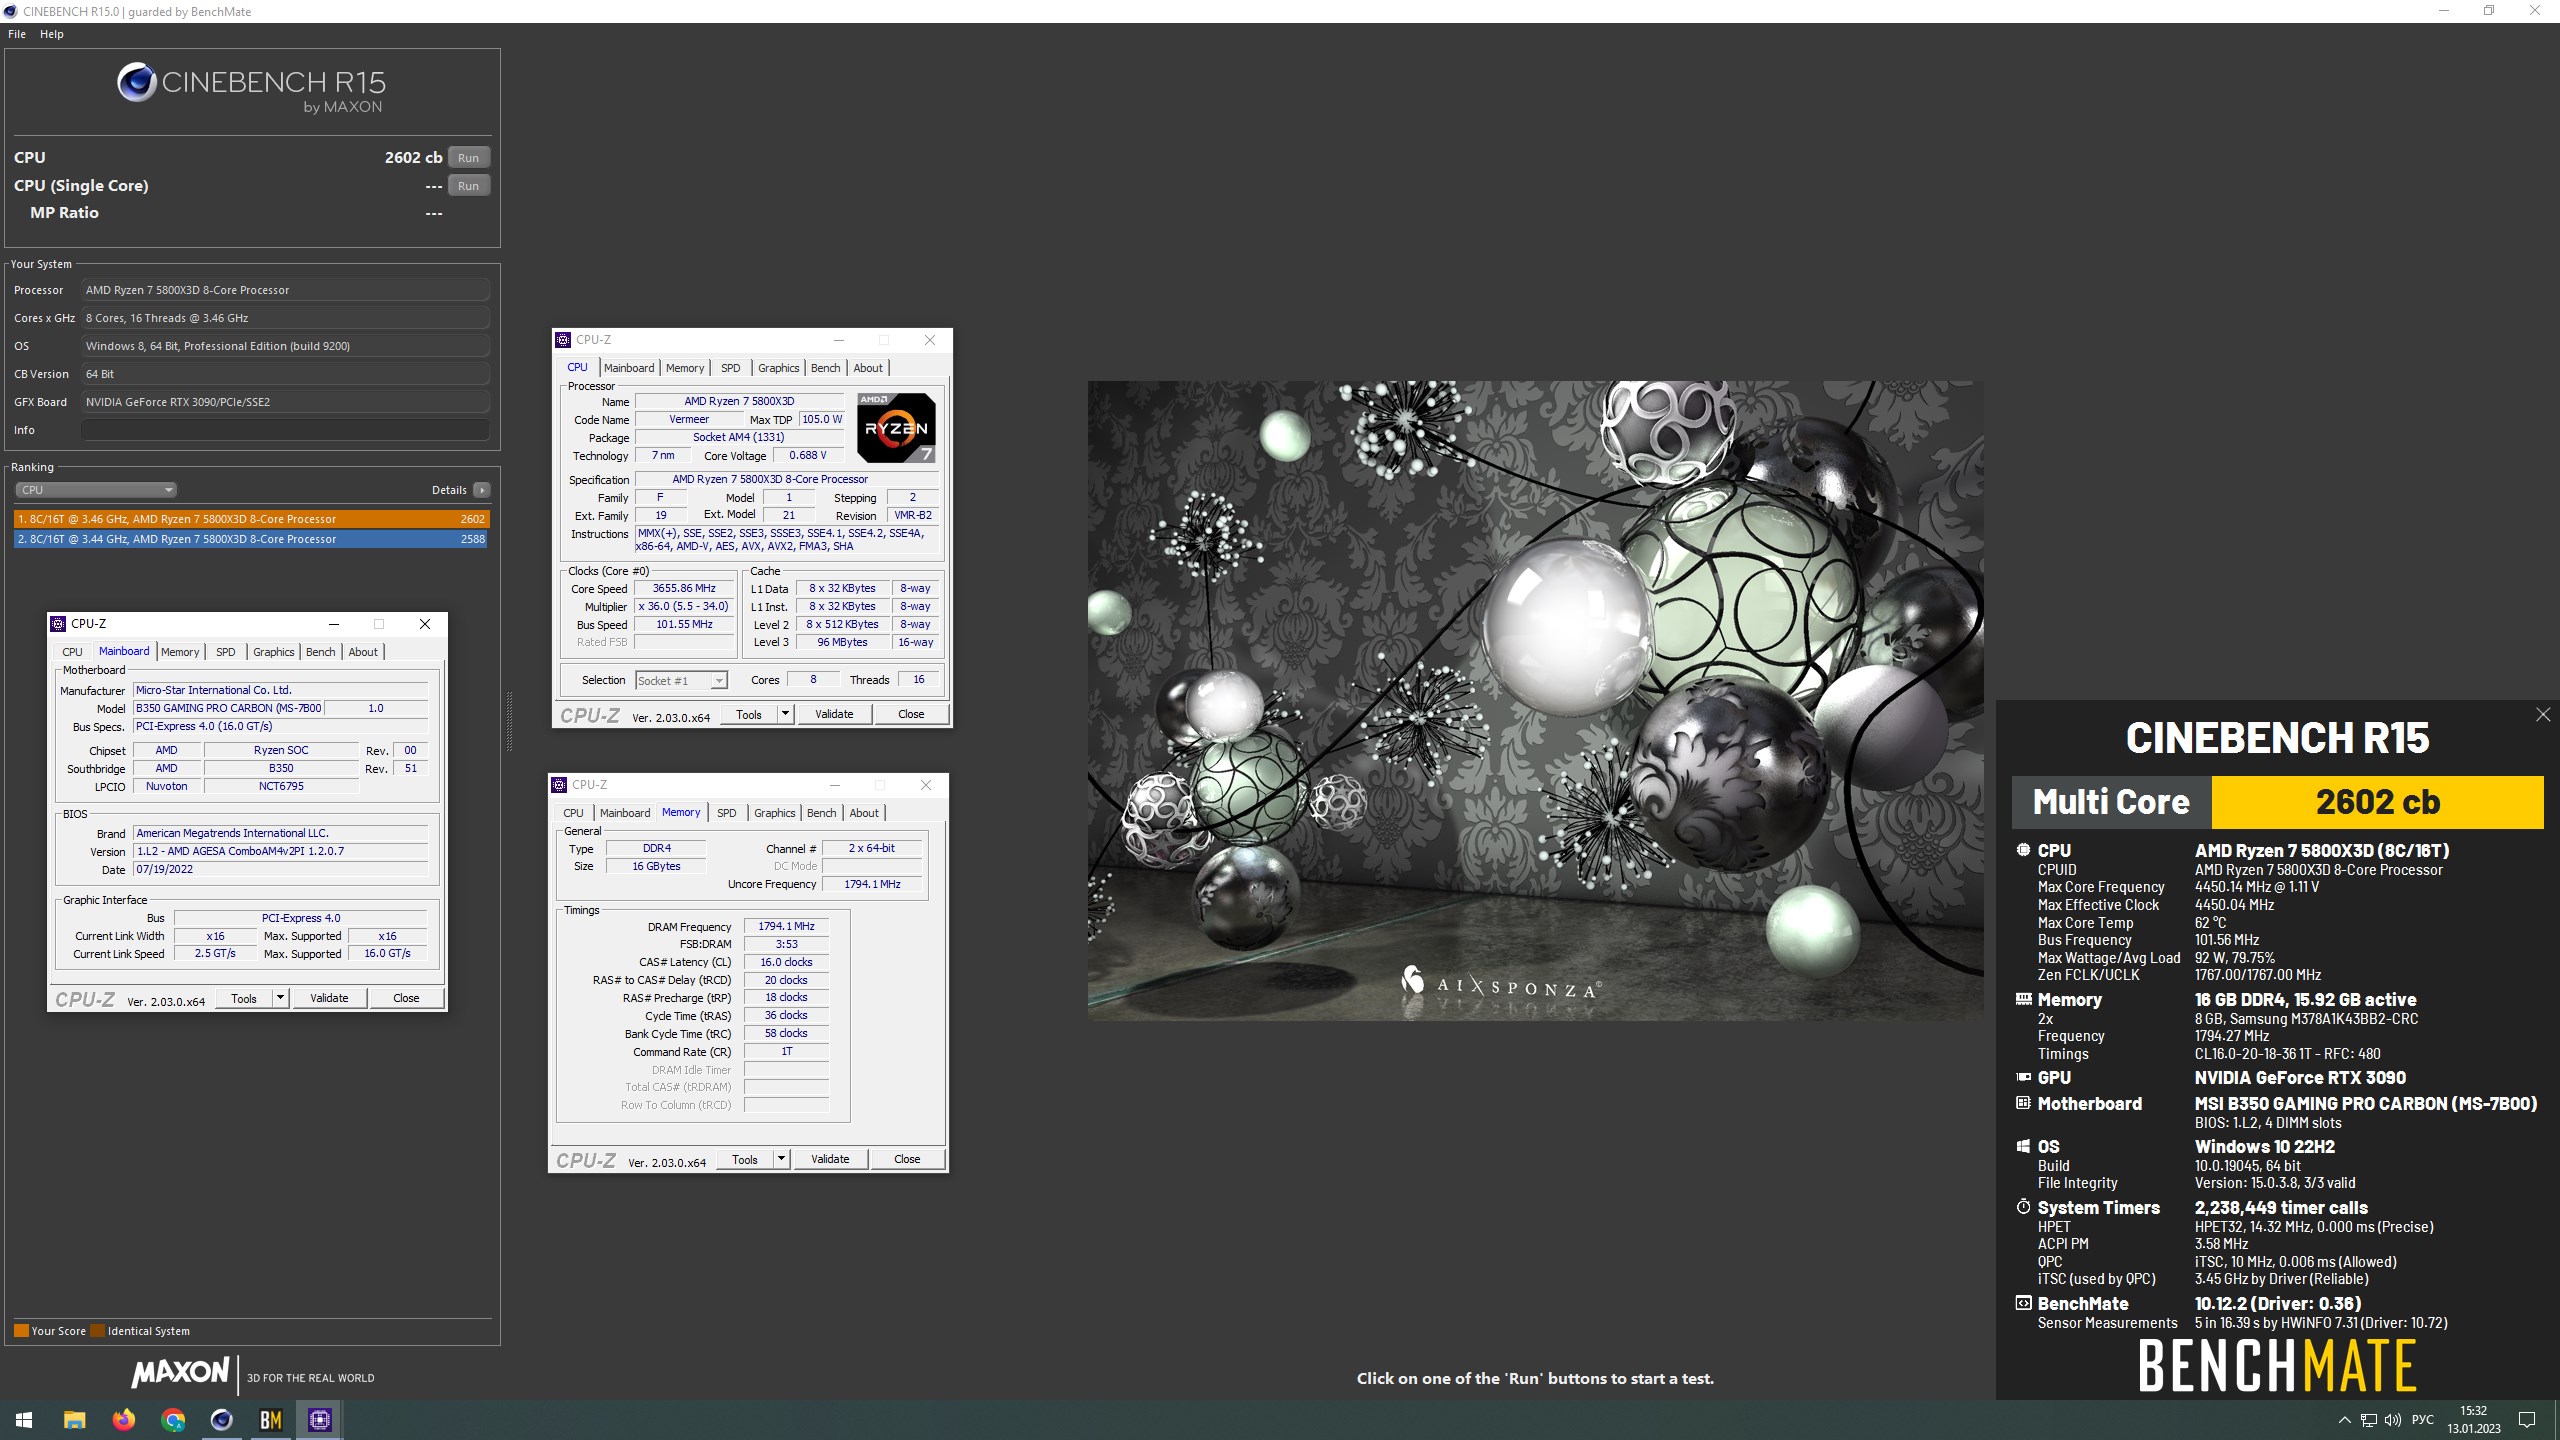The width and height of the screenshot is (2560, 1440).
Task: Switch to Memory tab in Mainboard CPU-Z window
Action: [180, 652]
